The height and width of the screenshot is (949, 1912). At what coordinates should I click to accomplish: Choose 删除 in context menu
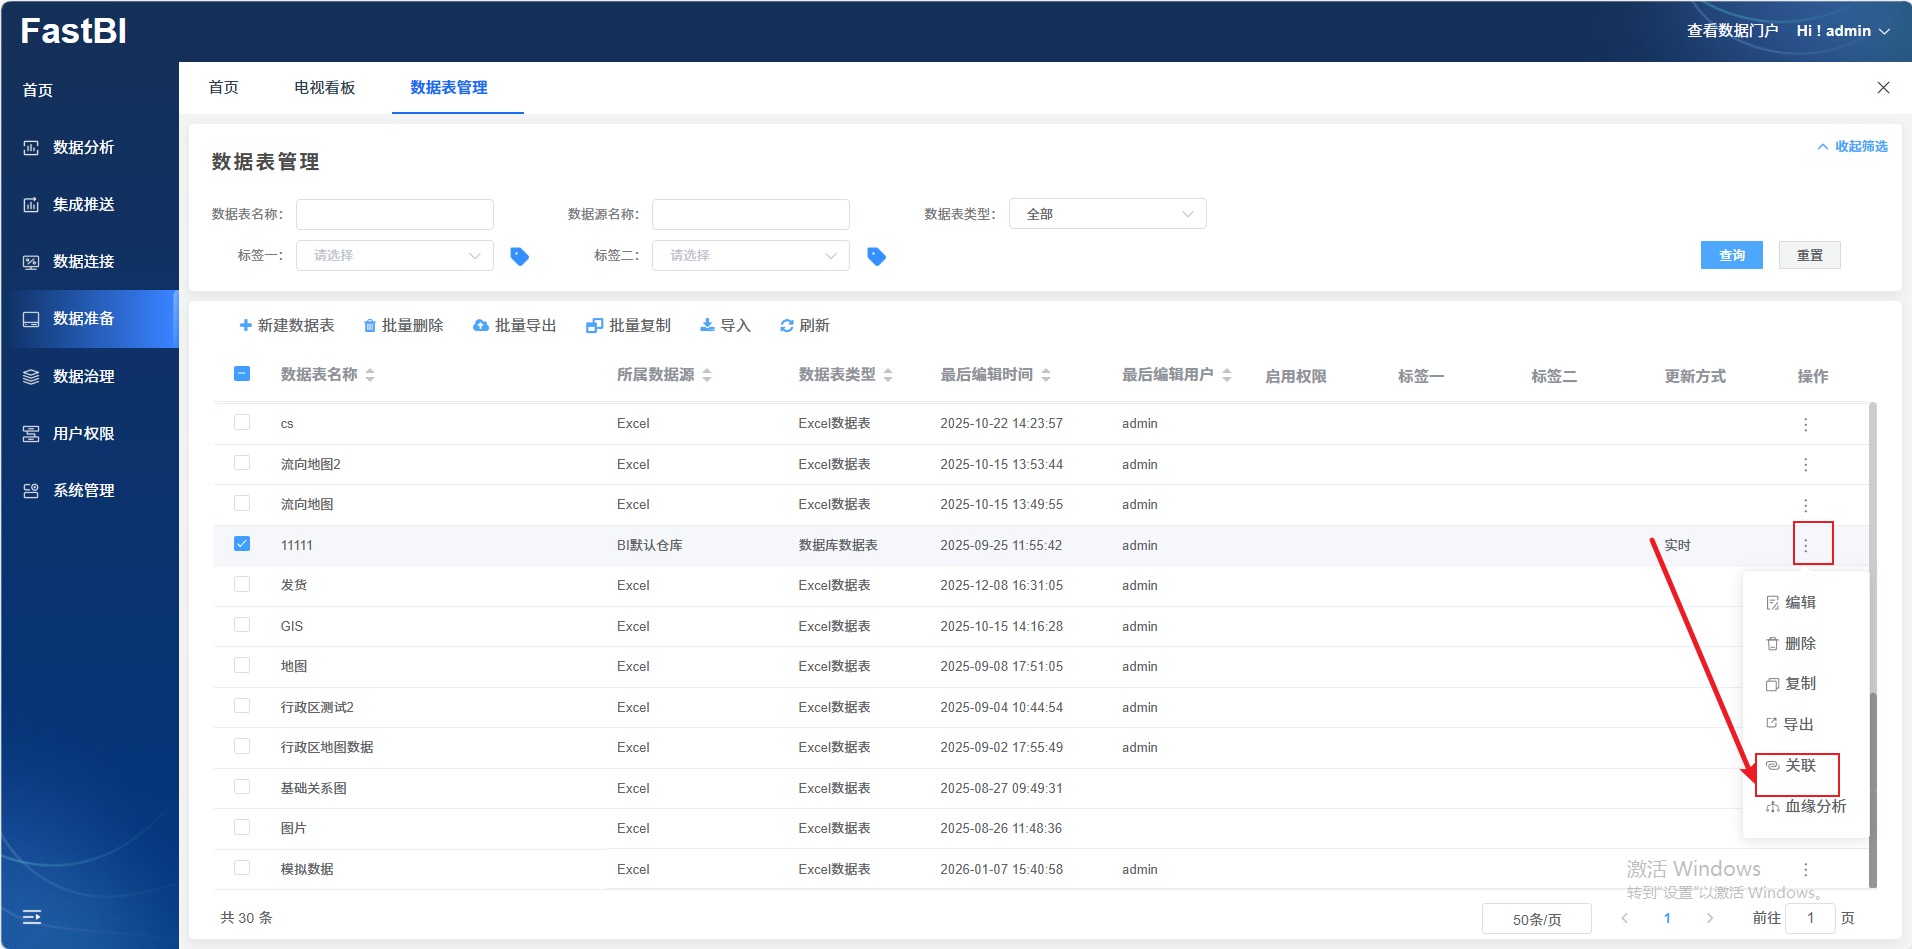(1791, 644)
